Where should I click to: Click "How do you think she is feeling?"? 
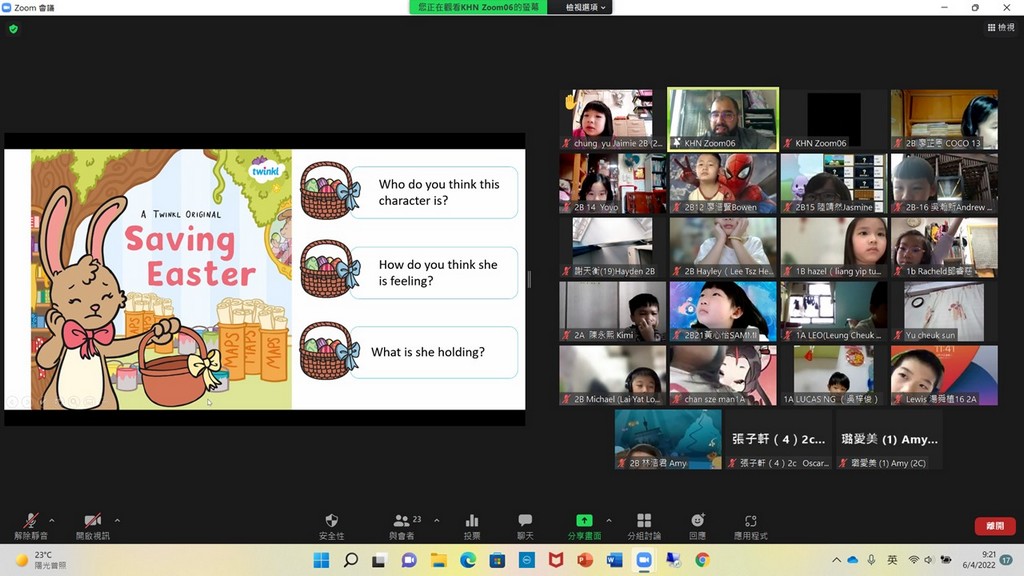click(438, 272)
